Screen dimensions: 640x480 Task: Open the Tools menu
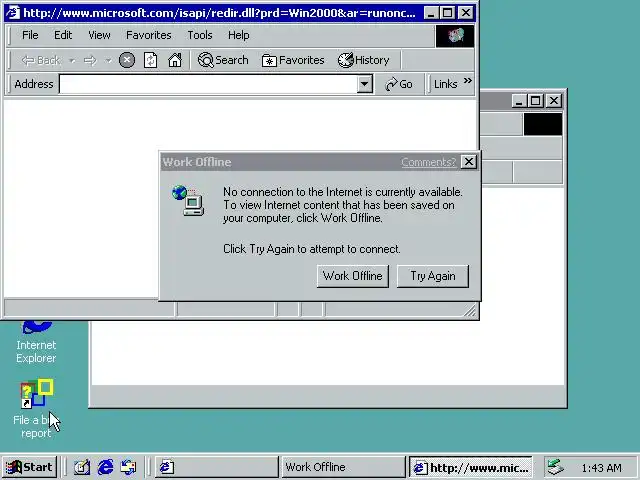200,35
